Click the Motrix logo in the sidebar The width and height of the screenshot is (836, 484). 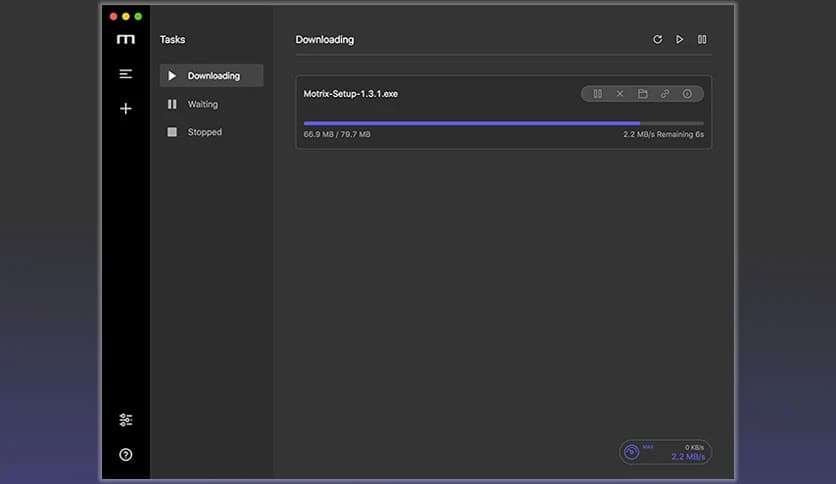click(125, 39)
